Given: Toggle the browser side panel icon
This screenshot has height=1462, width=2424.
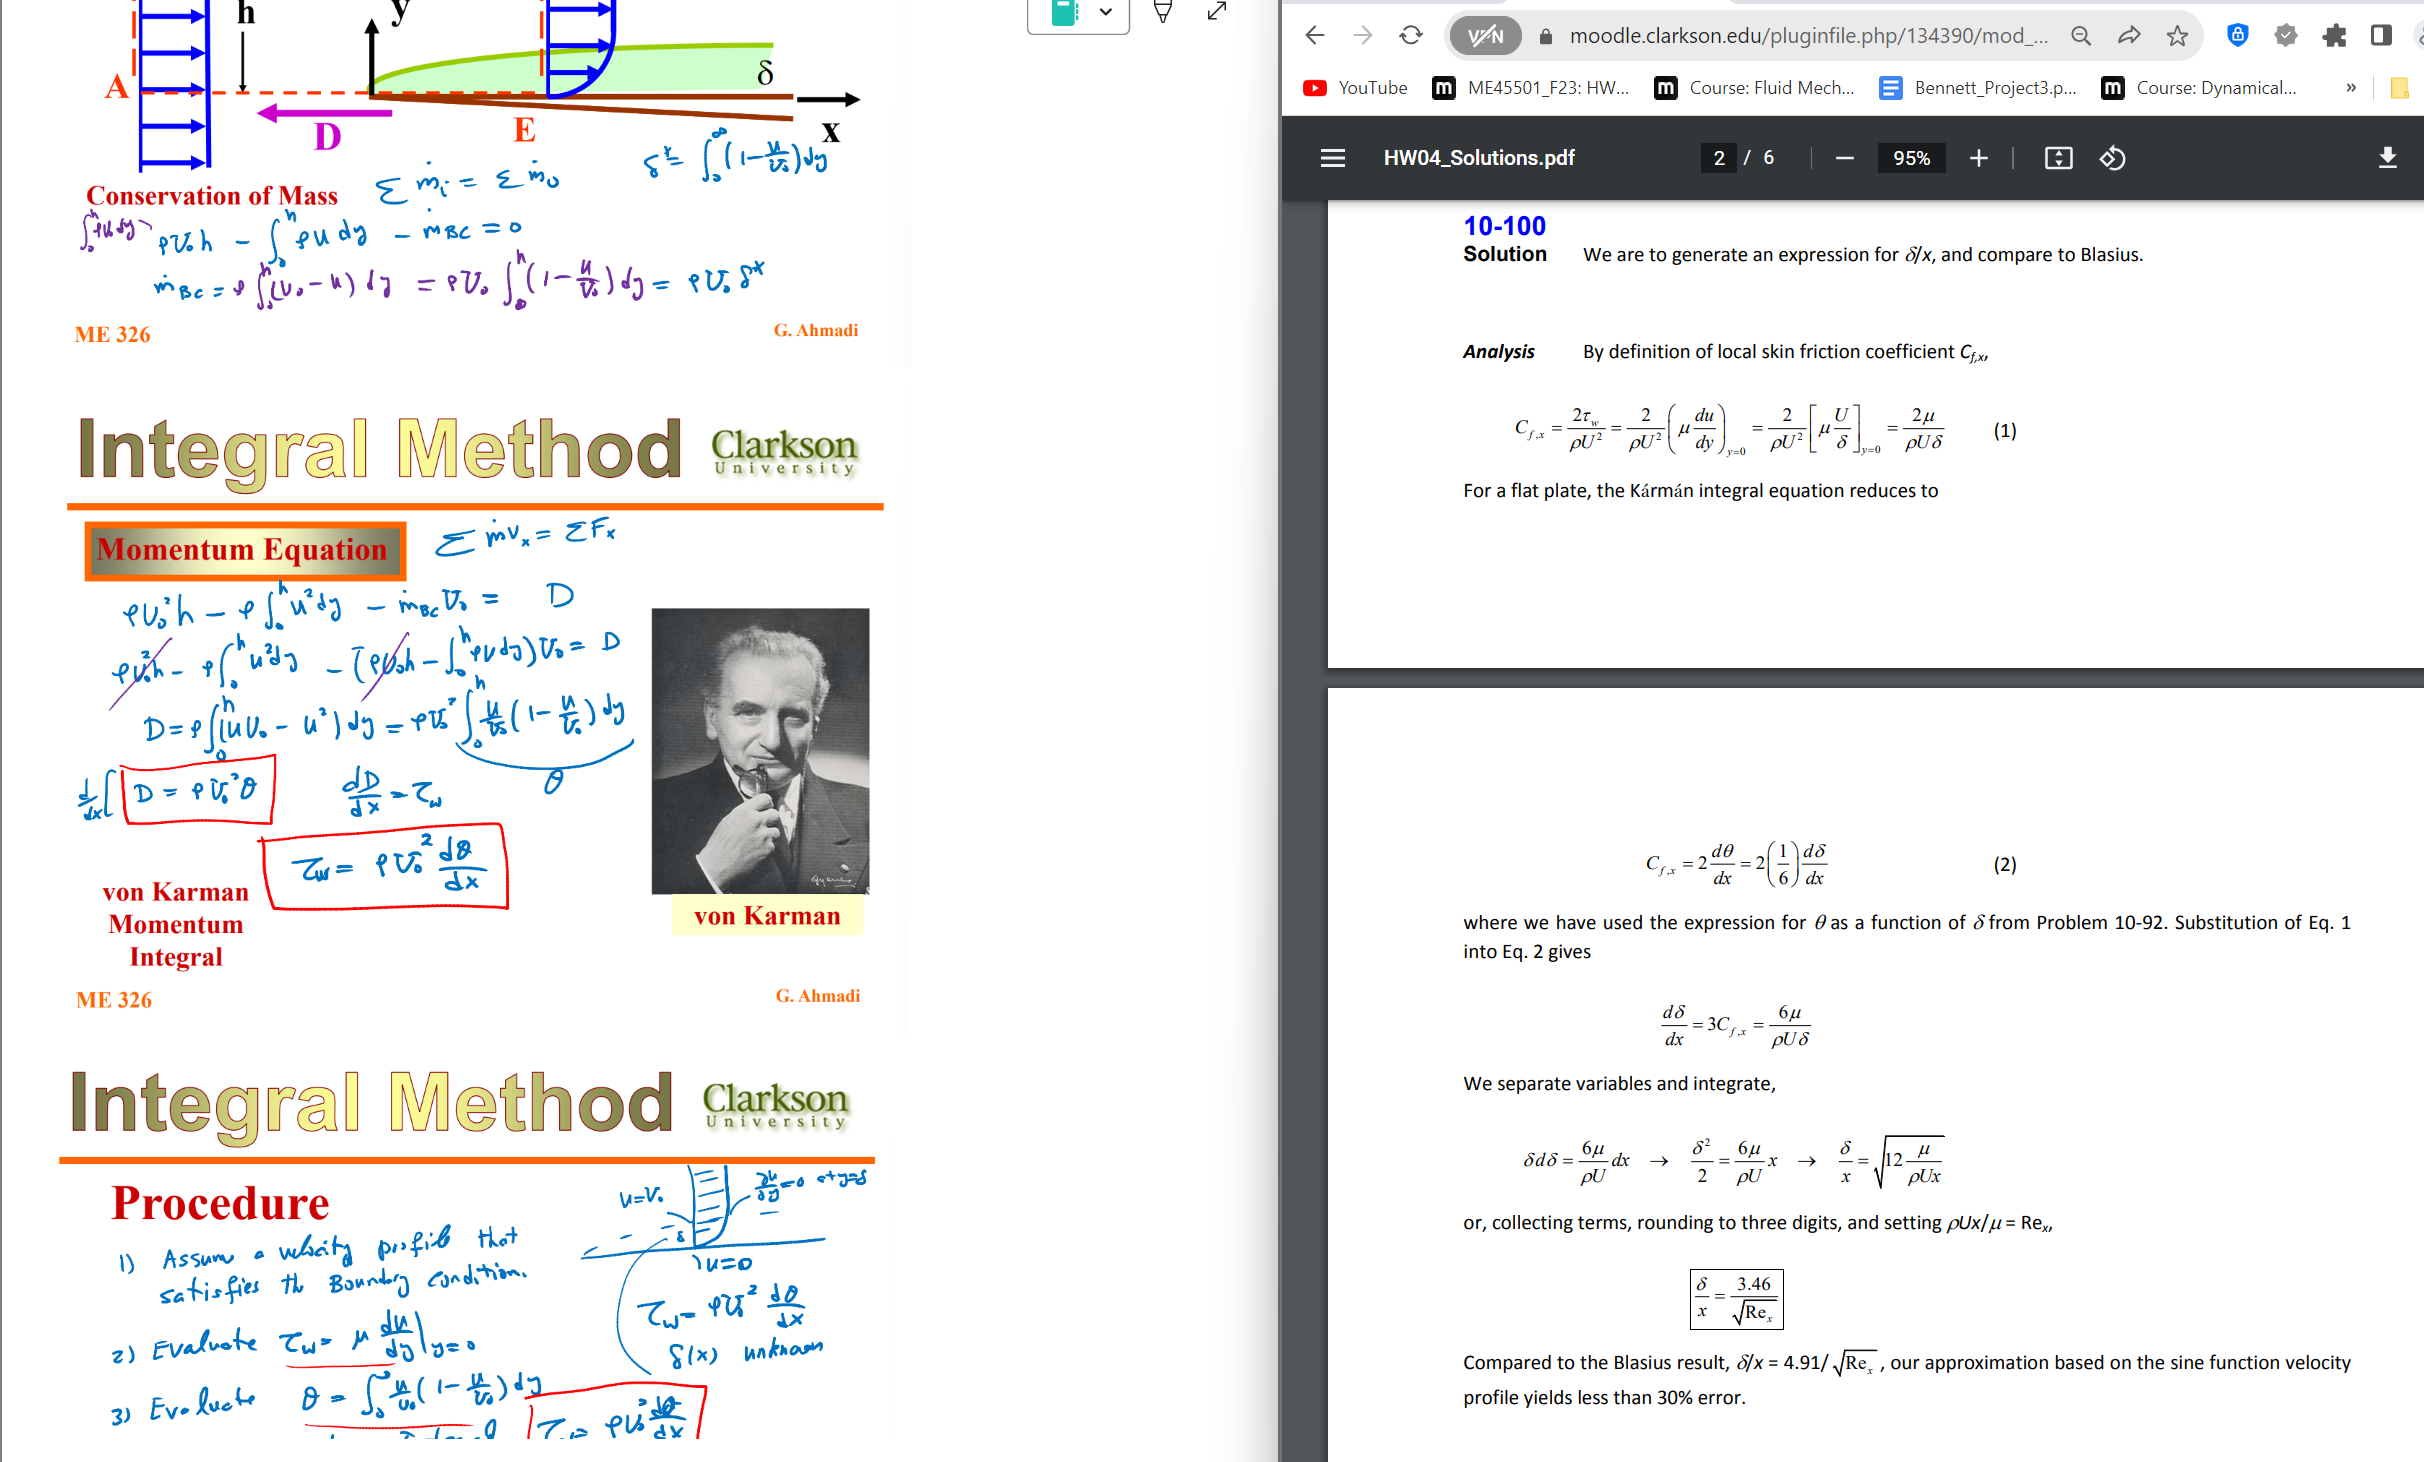Looking at the screenshot, I should point(2381,36).
